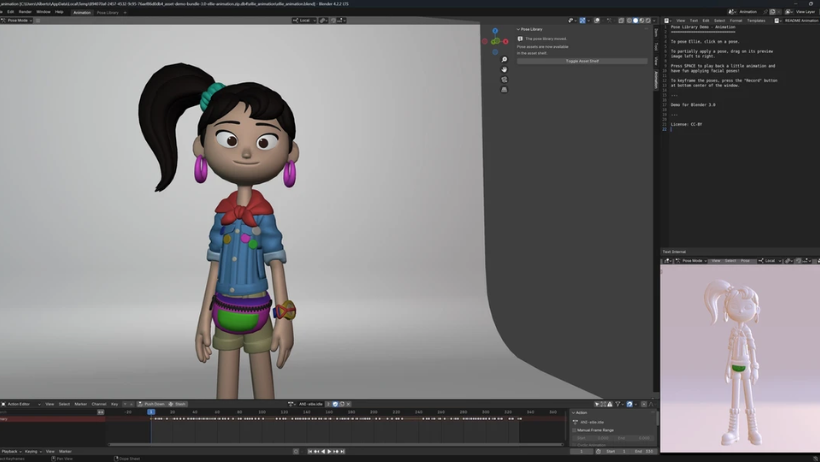Open the Templates menu in text editor
The width and height of the screenshot is (820, 462).
pyautogui.click(x=756, y=20)
